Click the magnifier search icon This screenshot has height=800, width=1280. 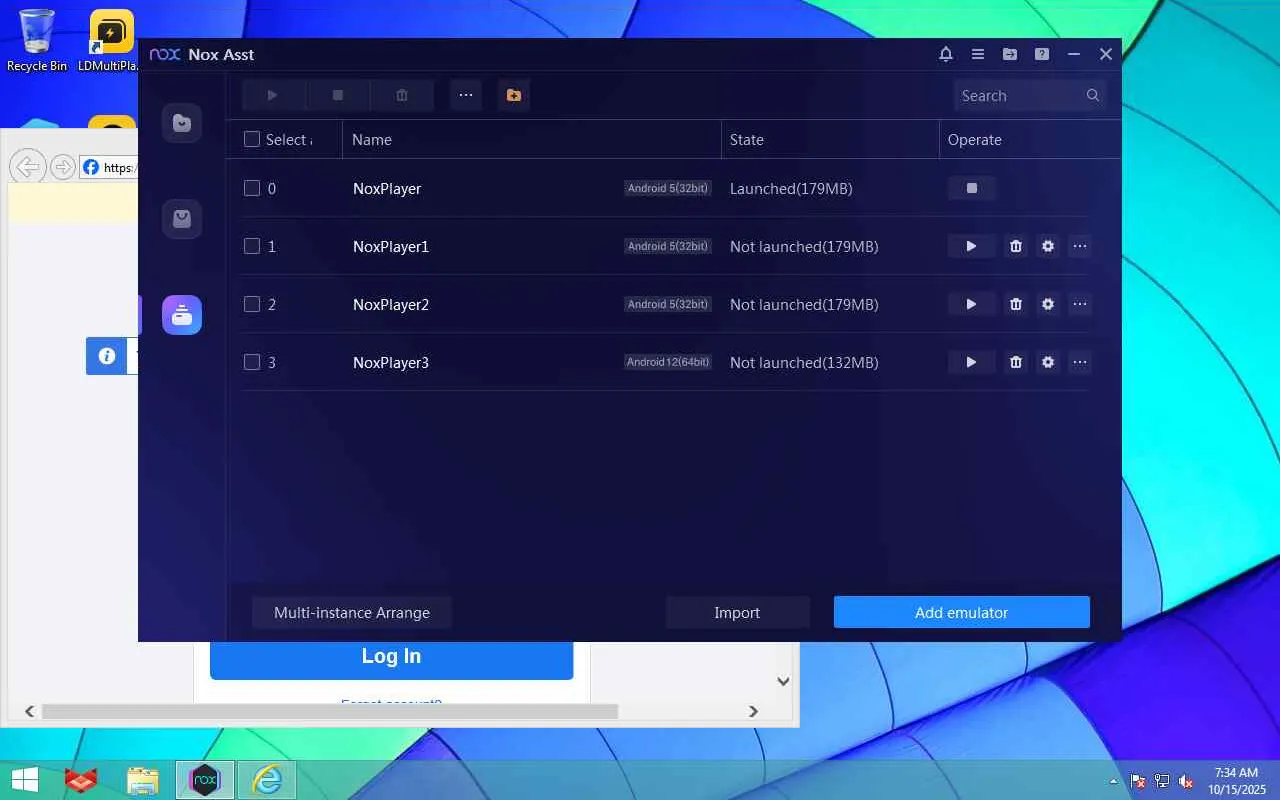point(1093,95)
